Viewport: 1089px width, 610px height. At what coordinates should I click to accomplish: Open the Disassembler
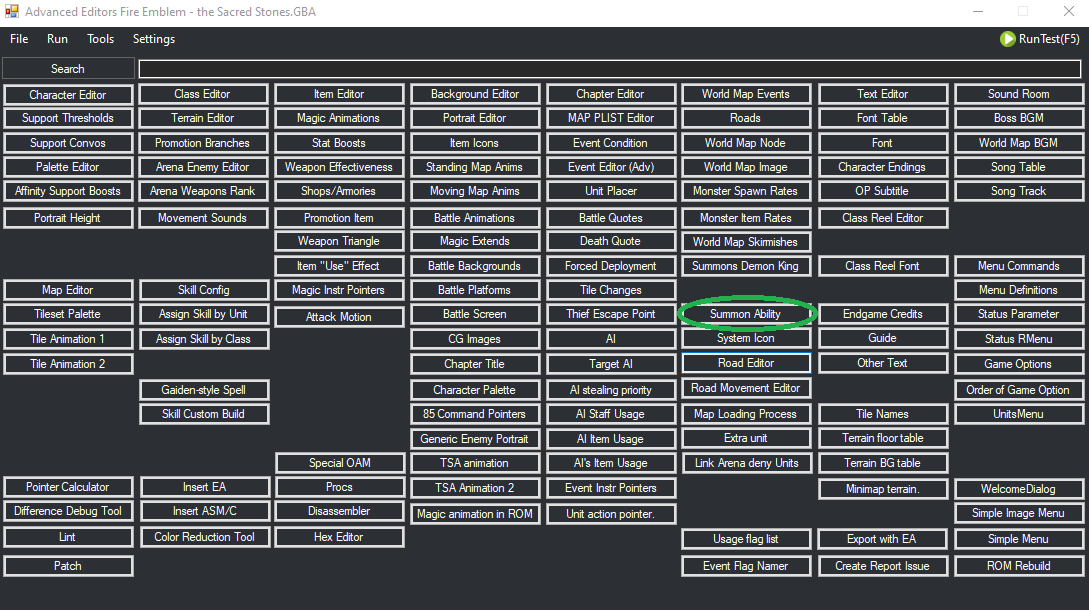coord(339,511)
